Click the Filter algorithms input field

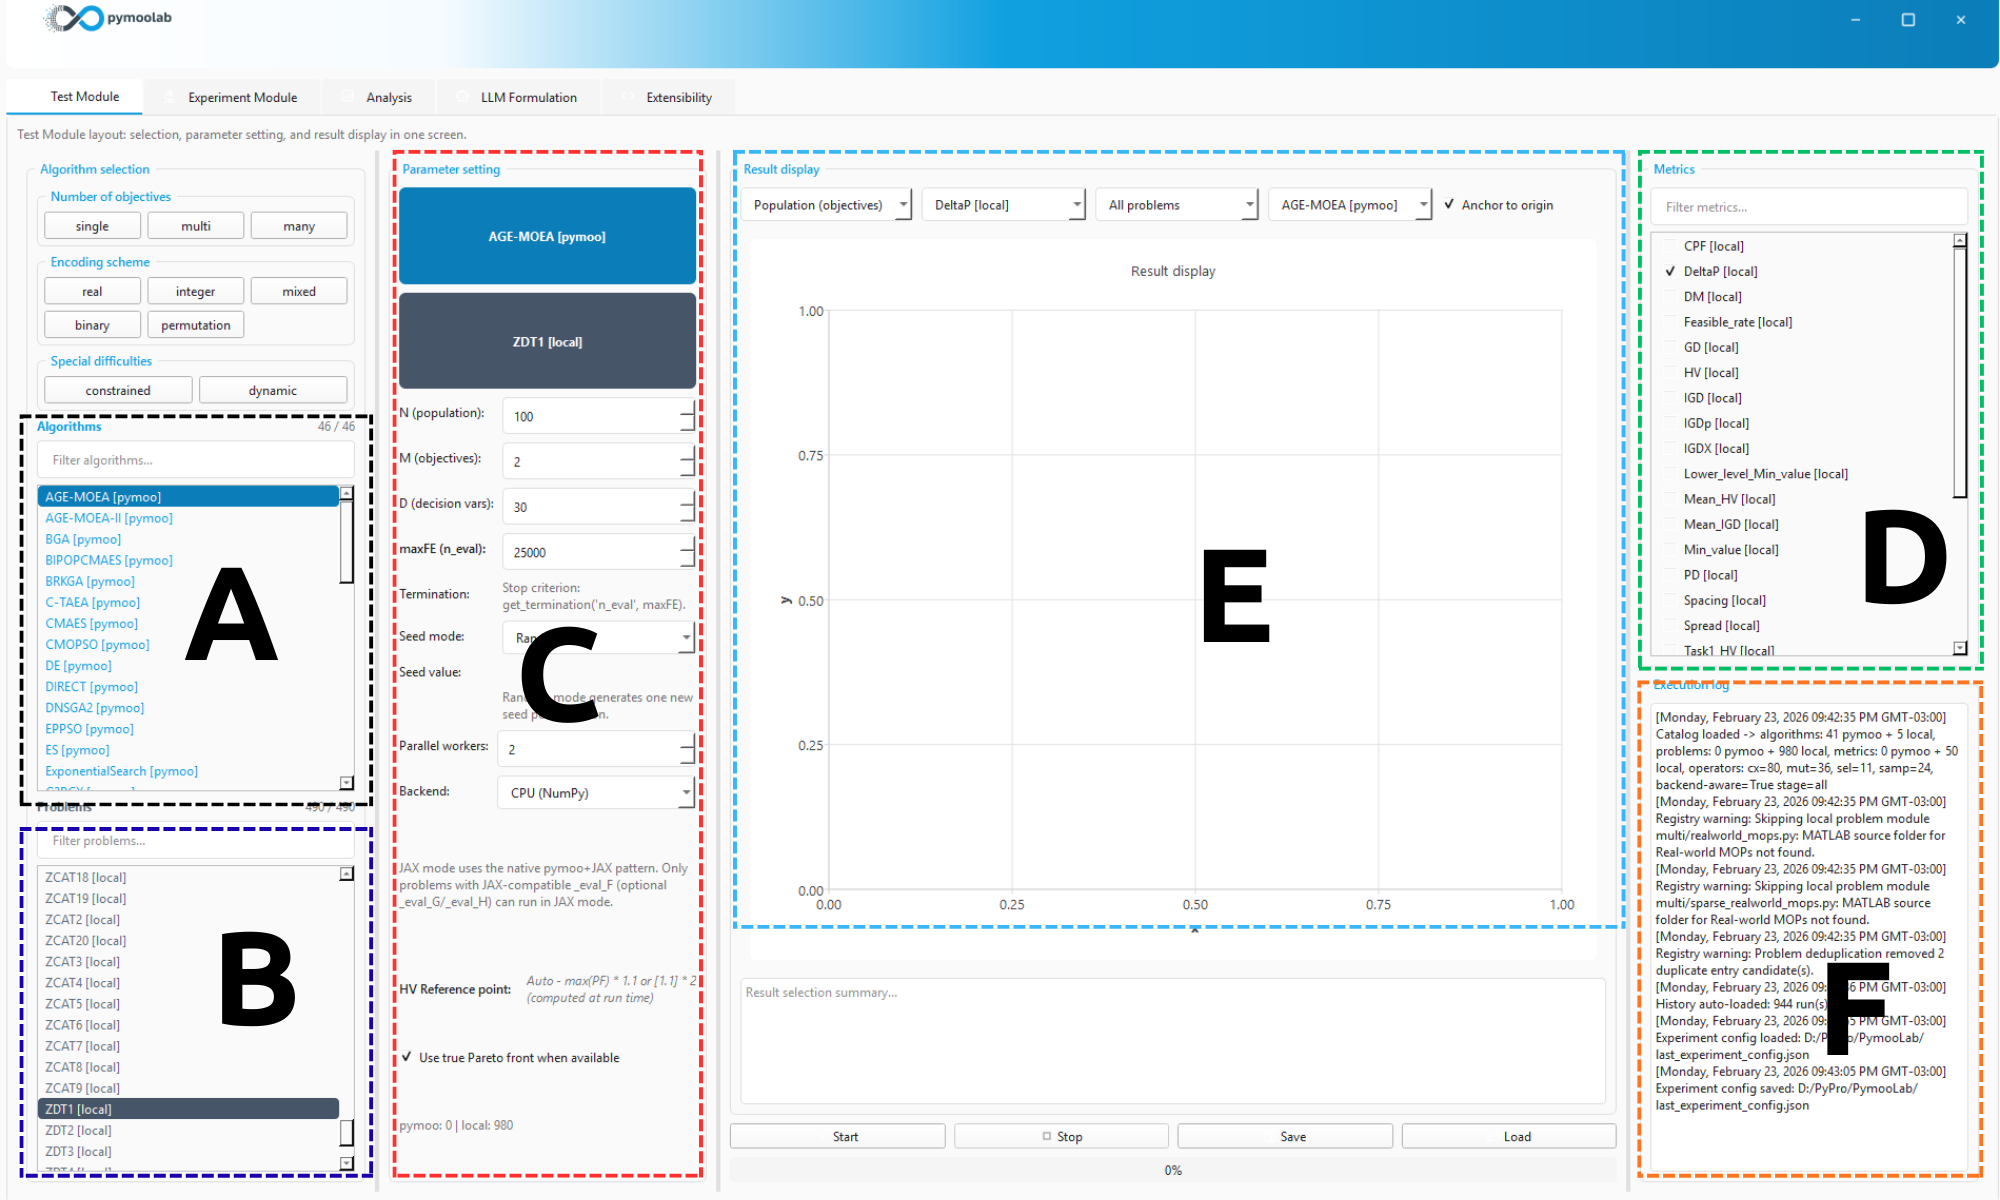(x=195, y=460)
